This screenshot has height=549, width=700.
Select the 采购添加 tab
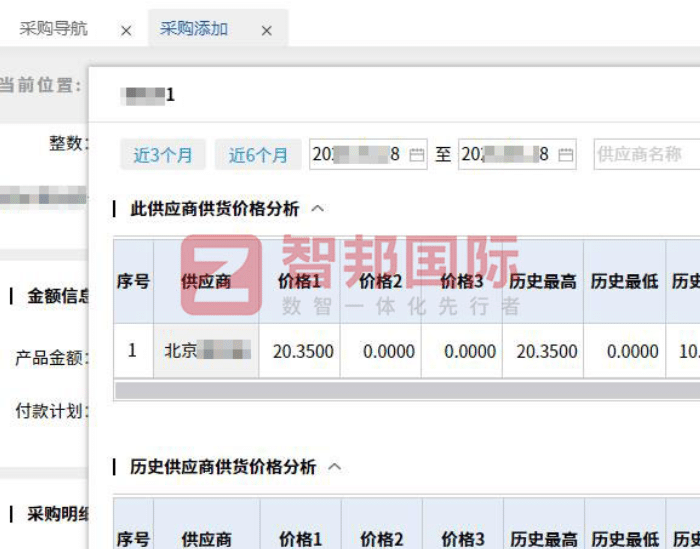pos(194,29)
